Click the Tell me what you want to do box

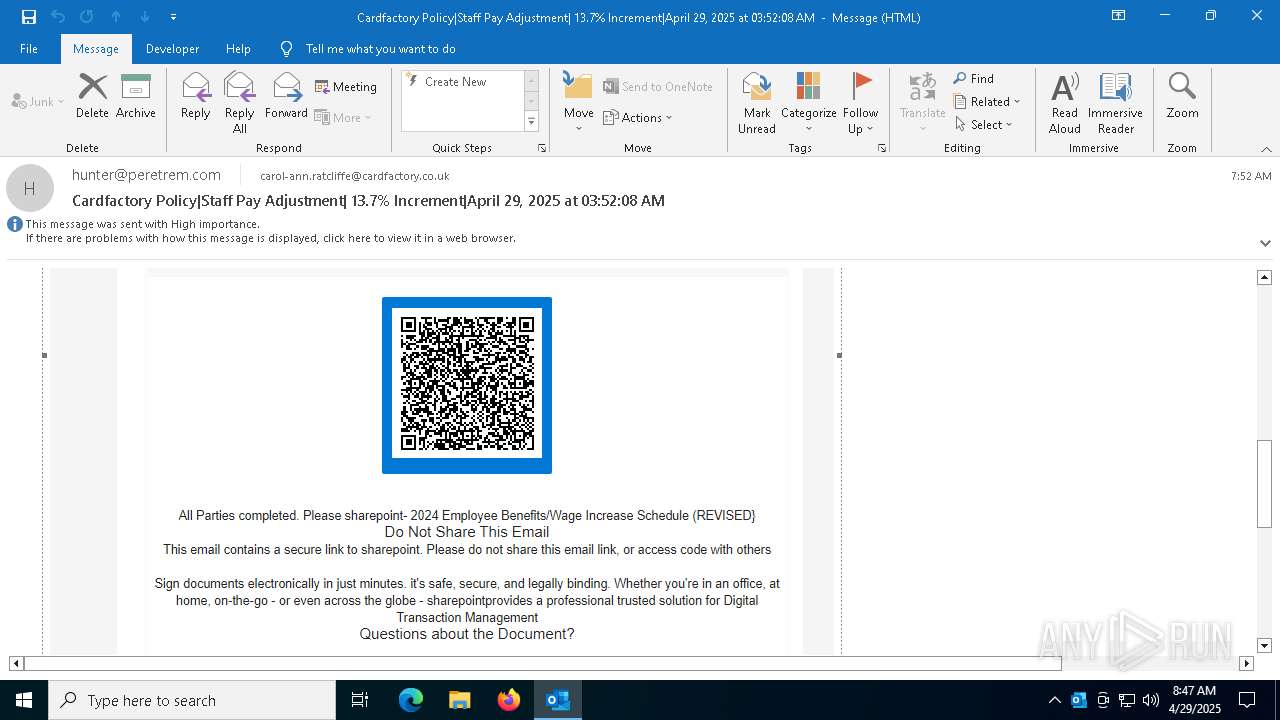pyautogui.click(x=381, y=49)
